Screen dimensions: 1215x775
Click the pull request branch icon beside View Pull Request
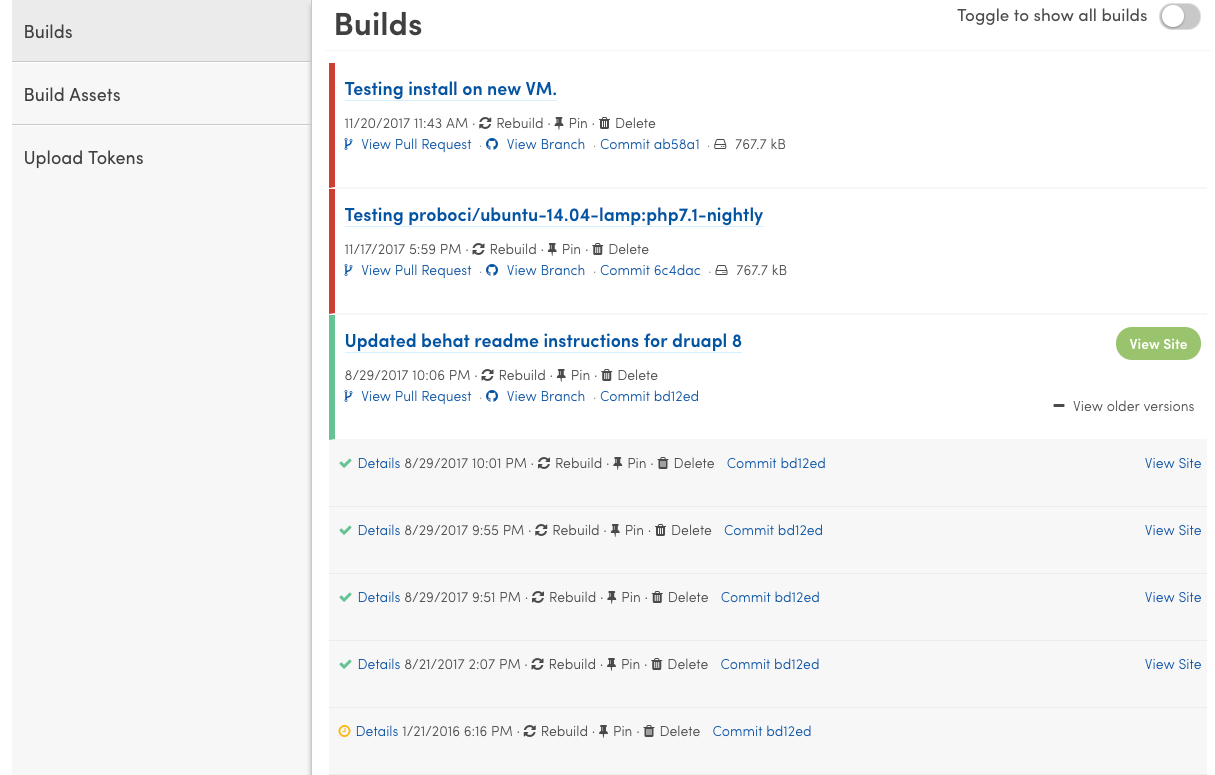pos(348,144)
